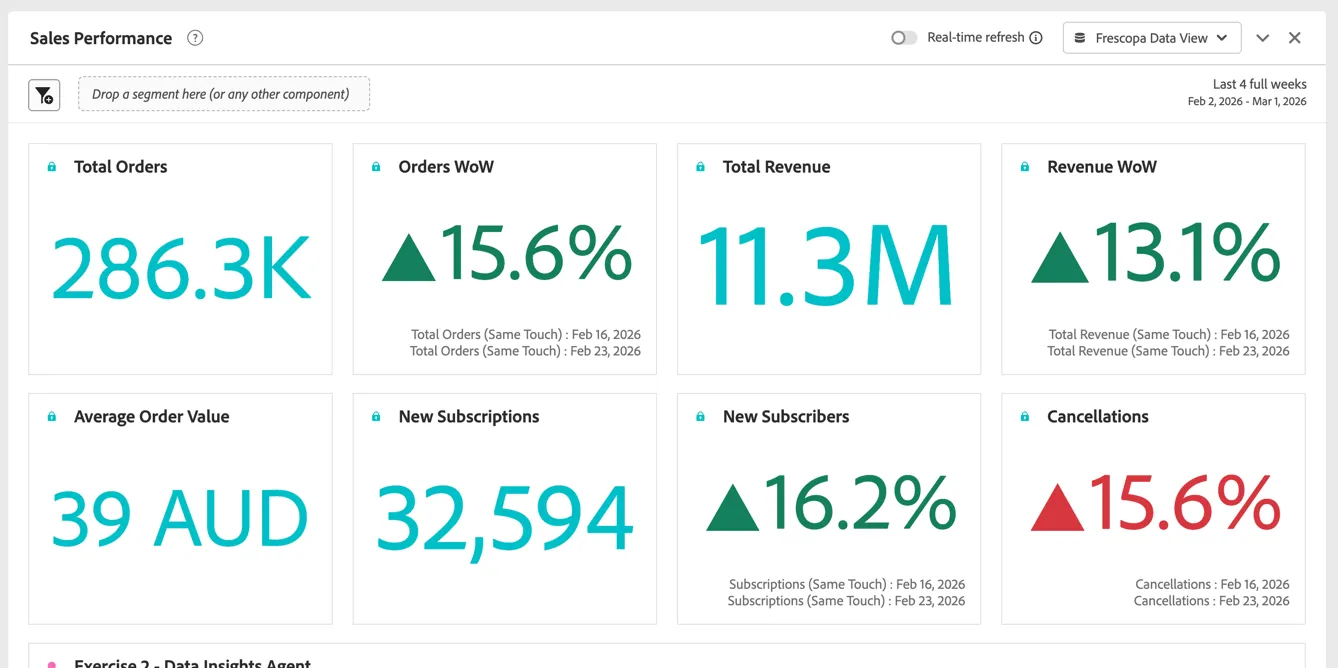Select the Average Order Value card title
This screenshot has height=668, width=1338.
tap(152, 417)
